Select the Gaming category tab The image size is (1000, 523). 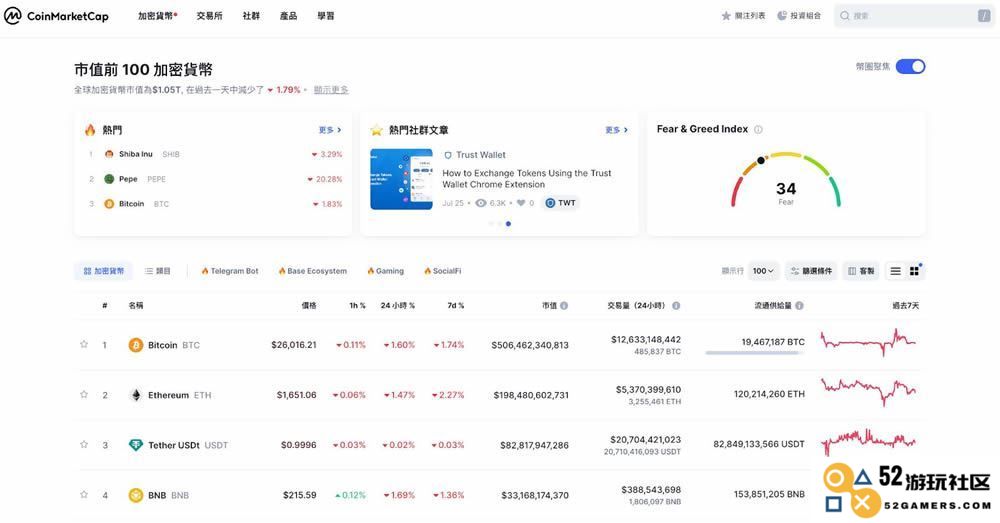386,271
